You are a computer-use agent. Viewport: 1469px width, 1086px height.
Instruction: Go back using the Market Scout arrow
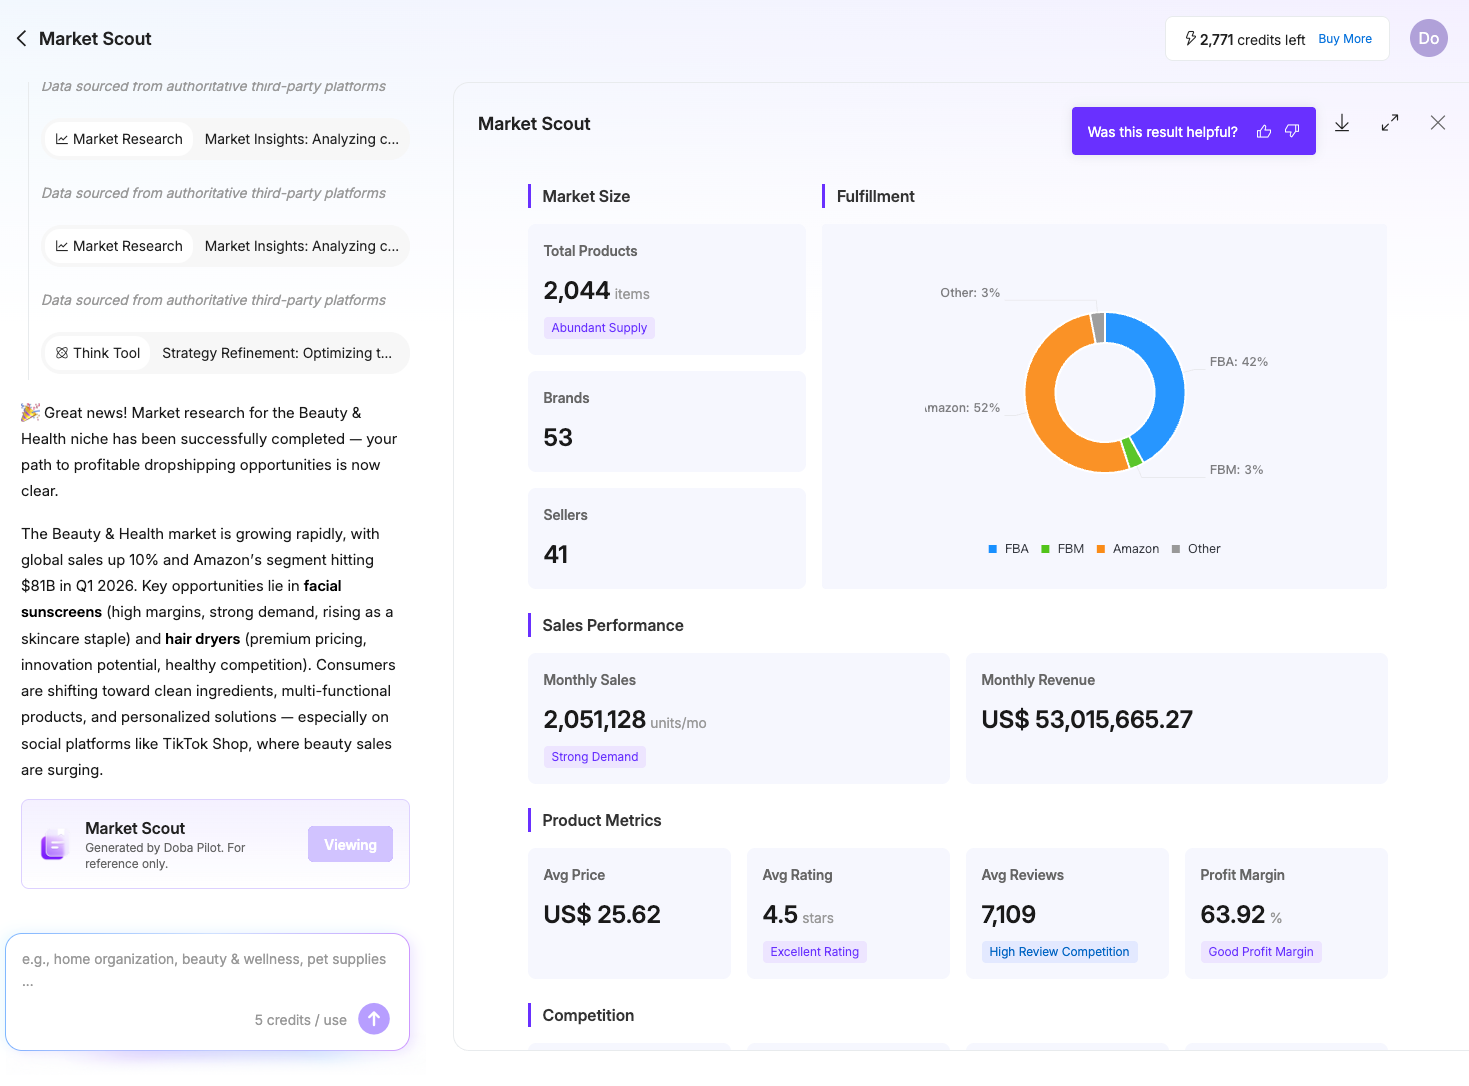[x=21, y=39]
